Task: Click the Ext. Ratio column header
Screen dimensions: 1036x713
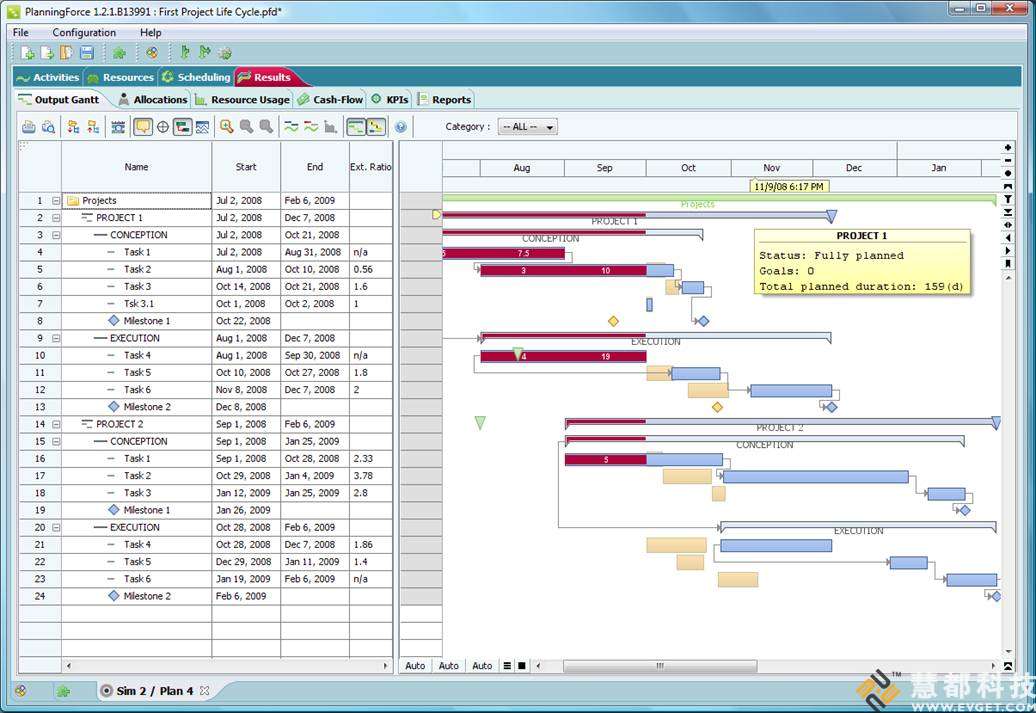Action: tap(370, 167)
